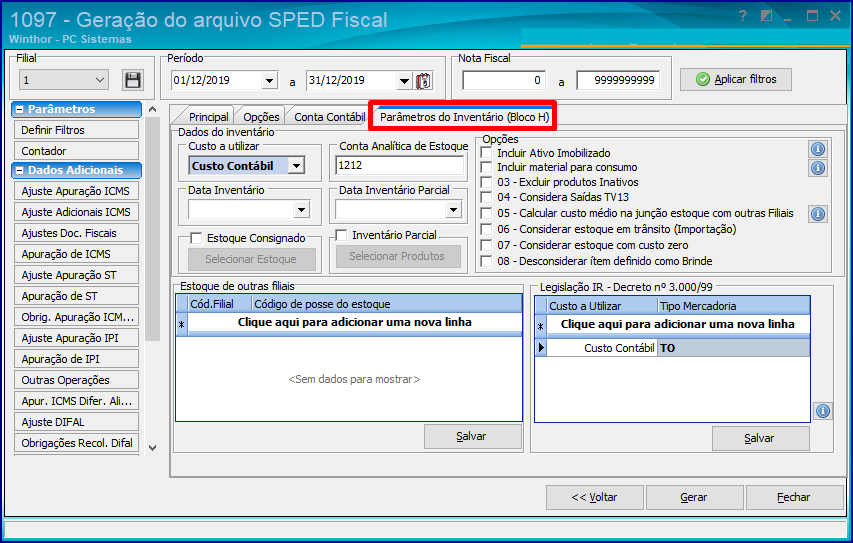The height and width of the screenshot is (543, 853).
Task: Open Apuração de IPI
Action: pyautogui.click(x=76, y=359)
